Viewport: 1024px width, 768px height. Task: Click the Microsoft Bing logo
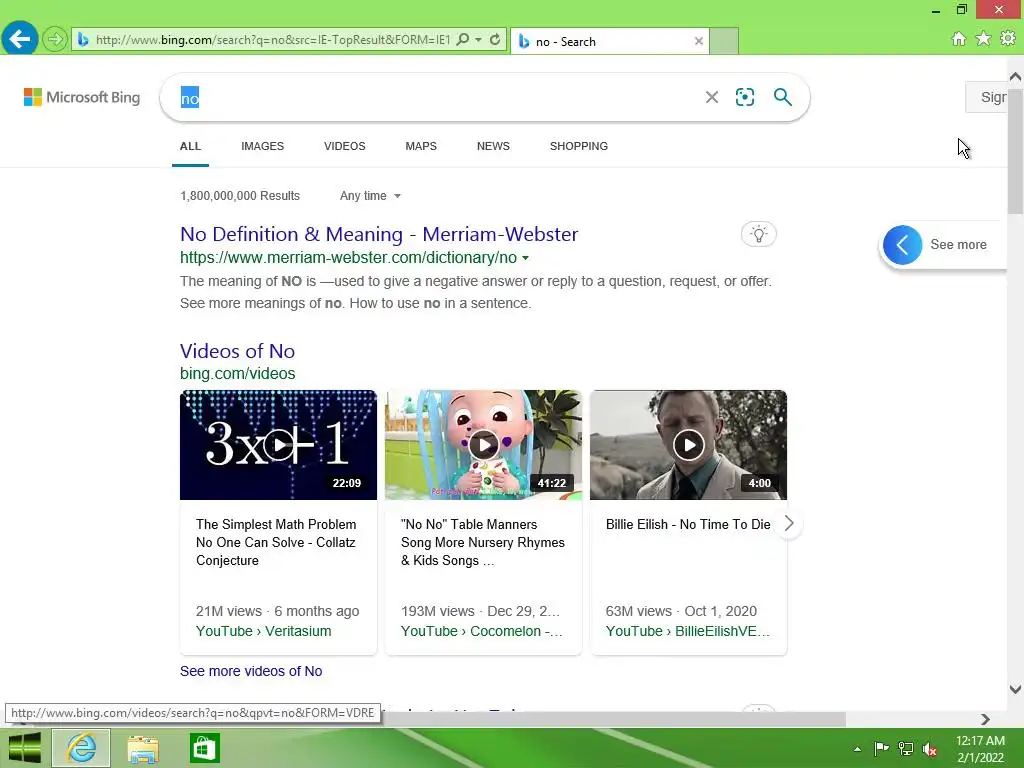[82, 97]
